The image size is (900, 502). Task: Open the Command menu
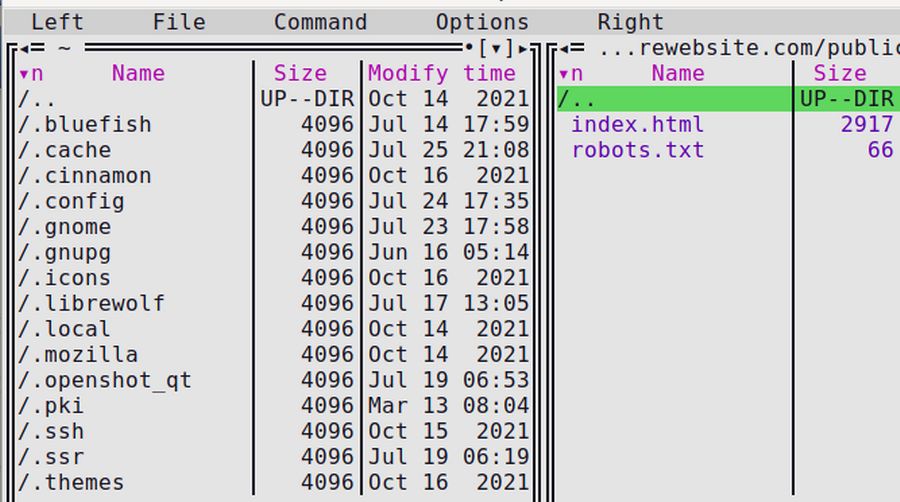coord(320,22)
